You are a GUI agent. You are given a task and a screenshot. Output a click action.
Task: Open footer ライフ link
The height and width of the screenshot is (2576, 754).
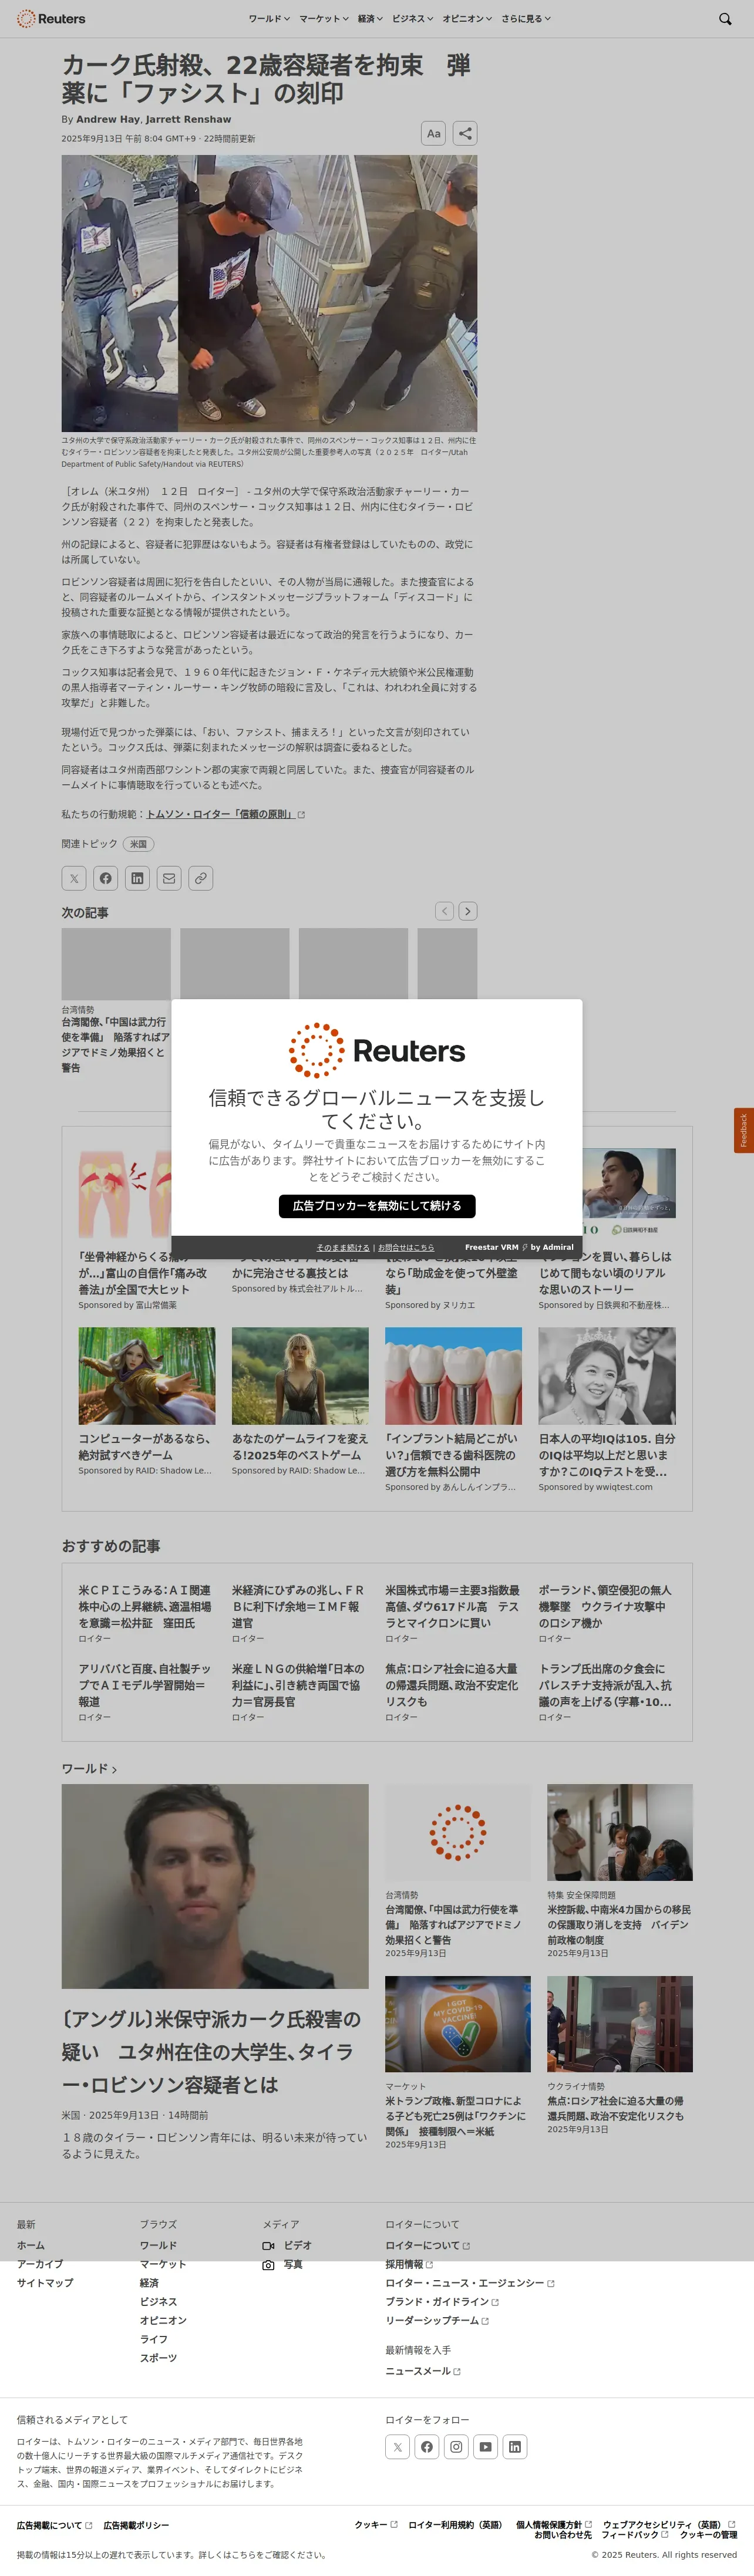point(154,2339)
